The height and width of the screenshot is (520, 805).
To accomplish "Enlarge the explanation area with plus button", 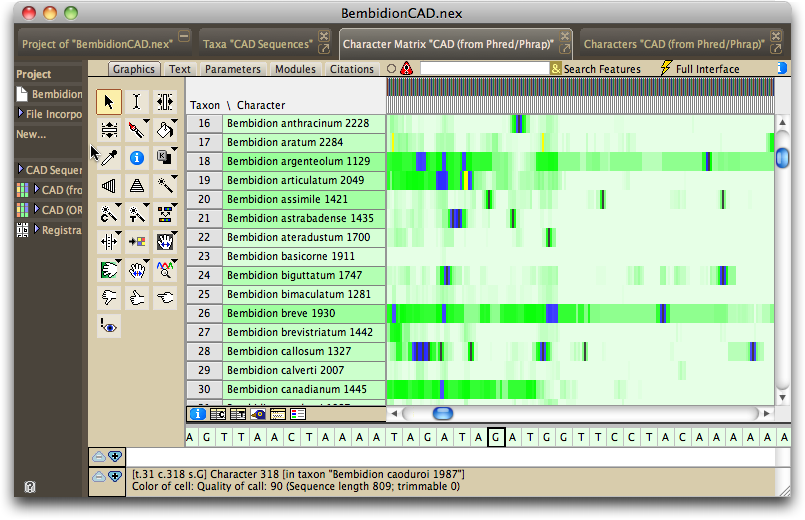I will 114,477.
